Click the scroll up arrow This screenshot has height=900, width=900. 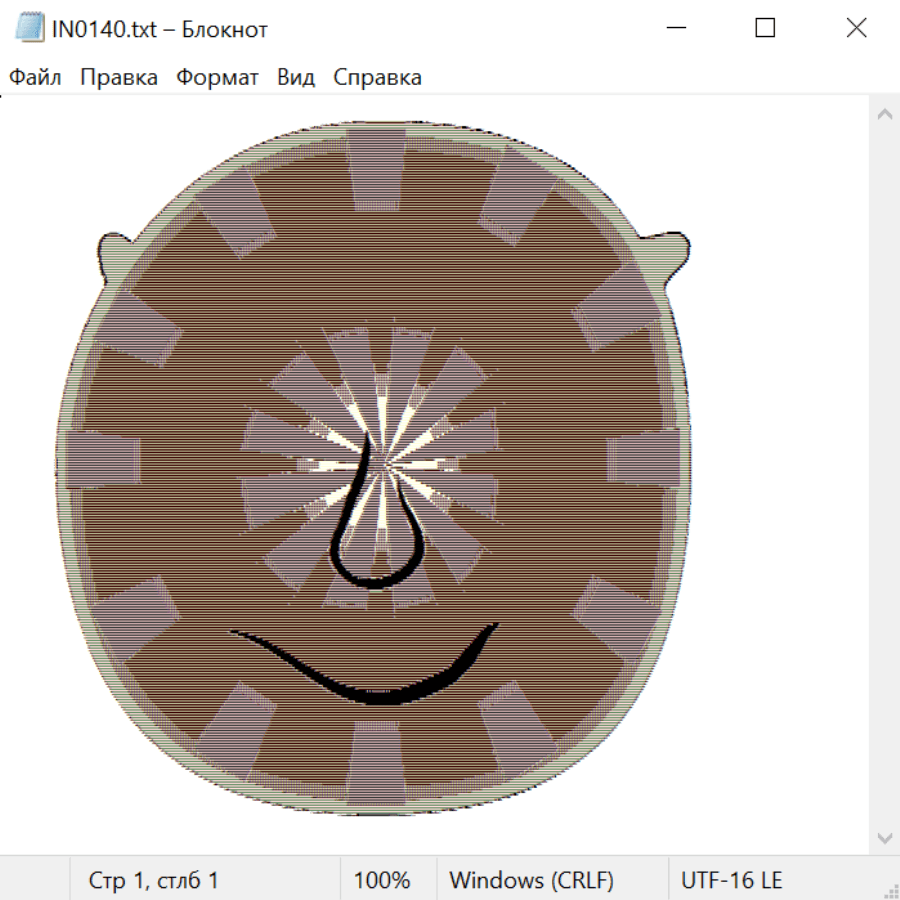pos(884,114)
